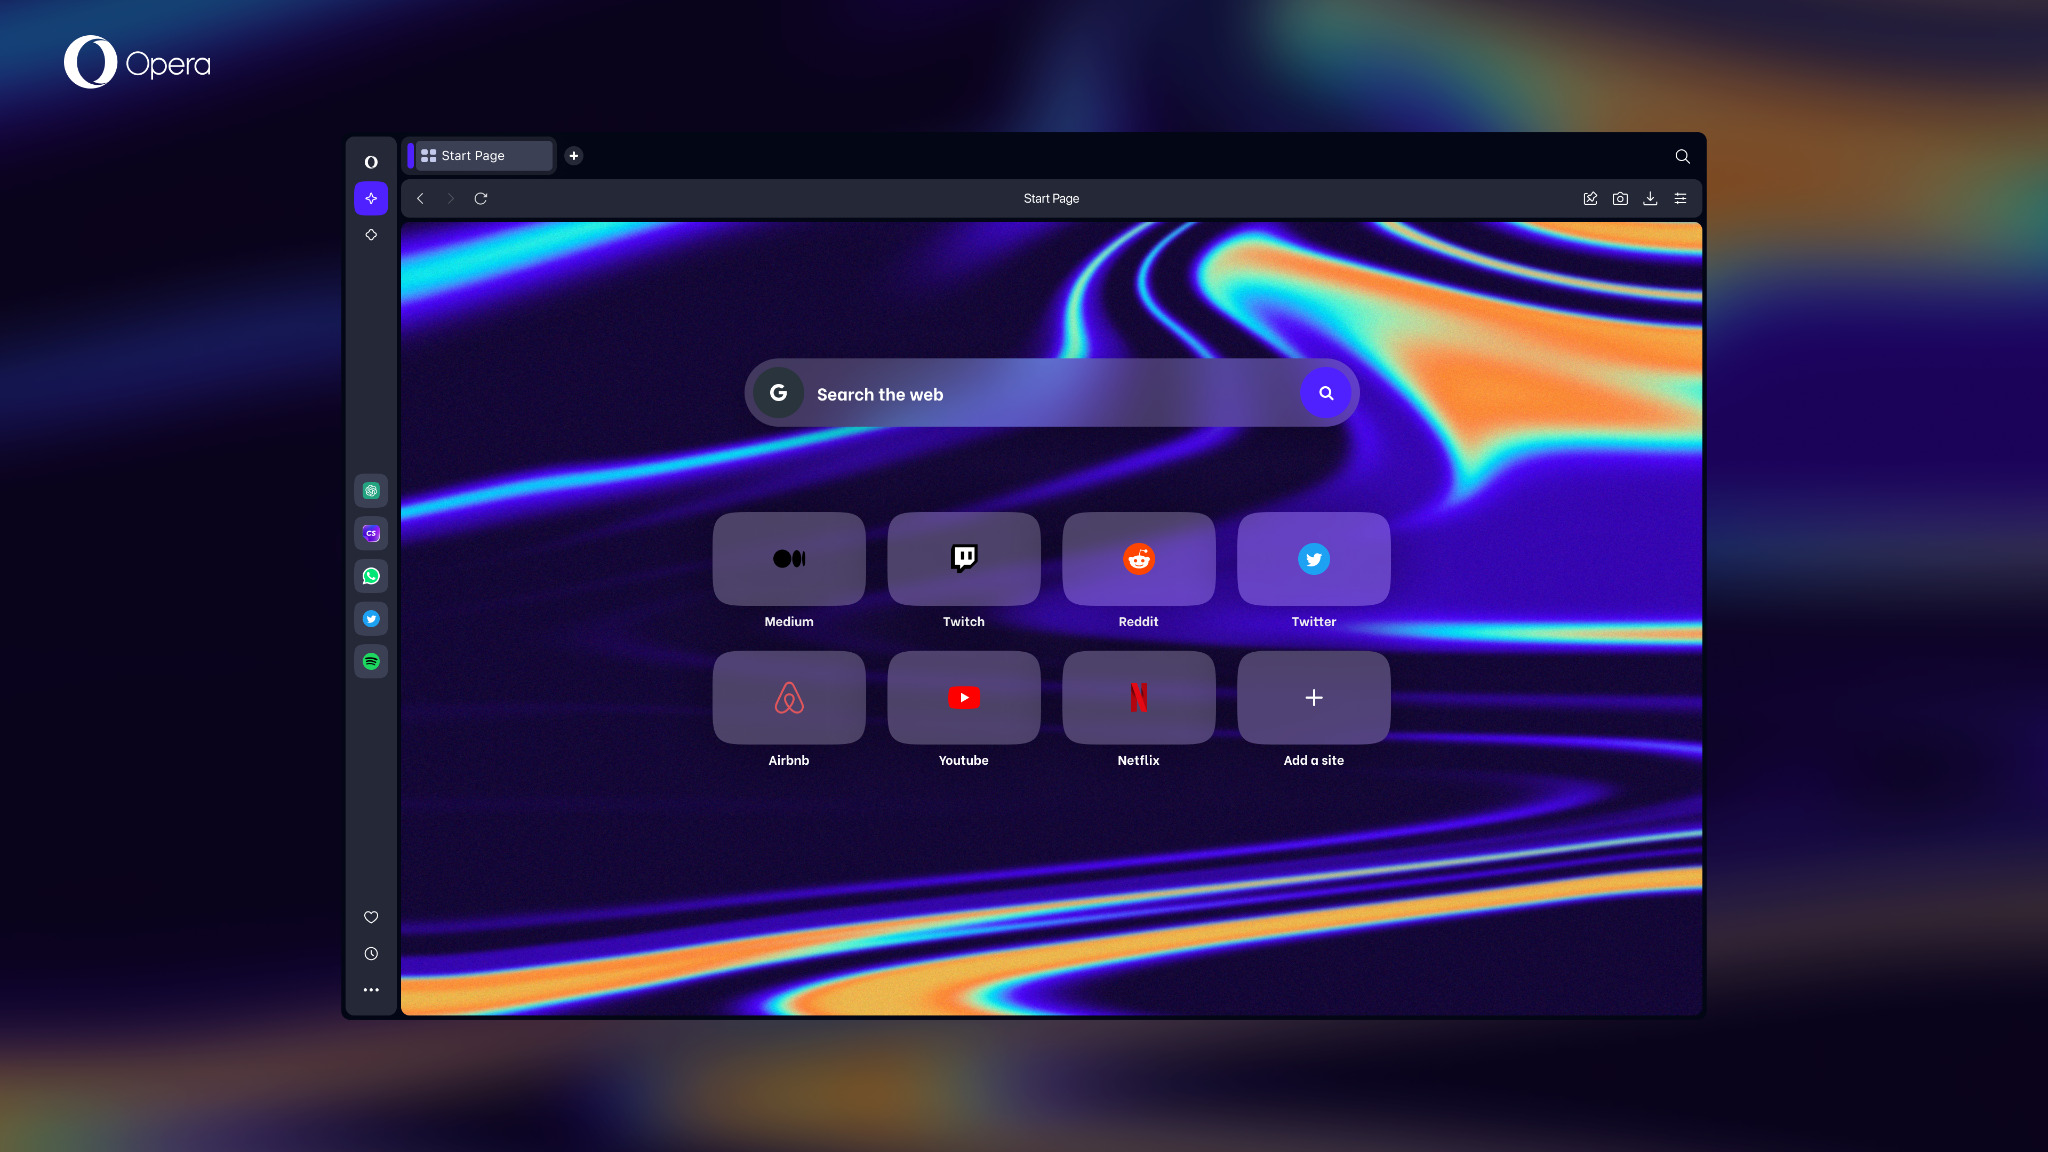Click the page search icon top-right

click(1682, 156)
